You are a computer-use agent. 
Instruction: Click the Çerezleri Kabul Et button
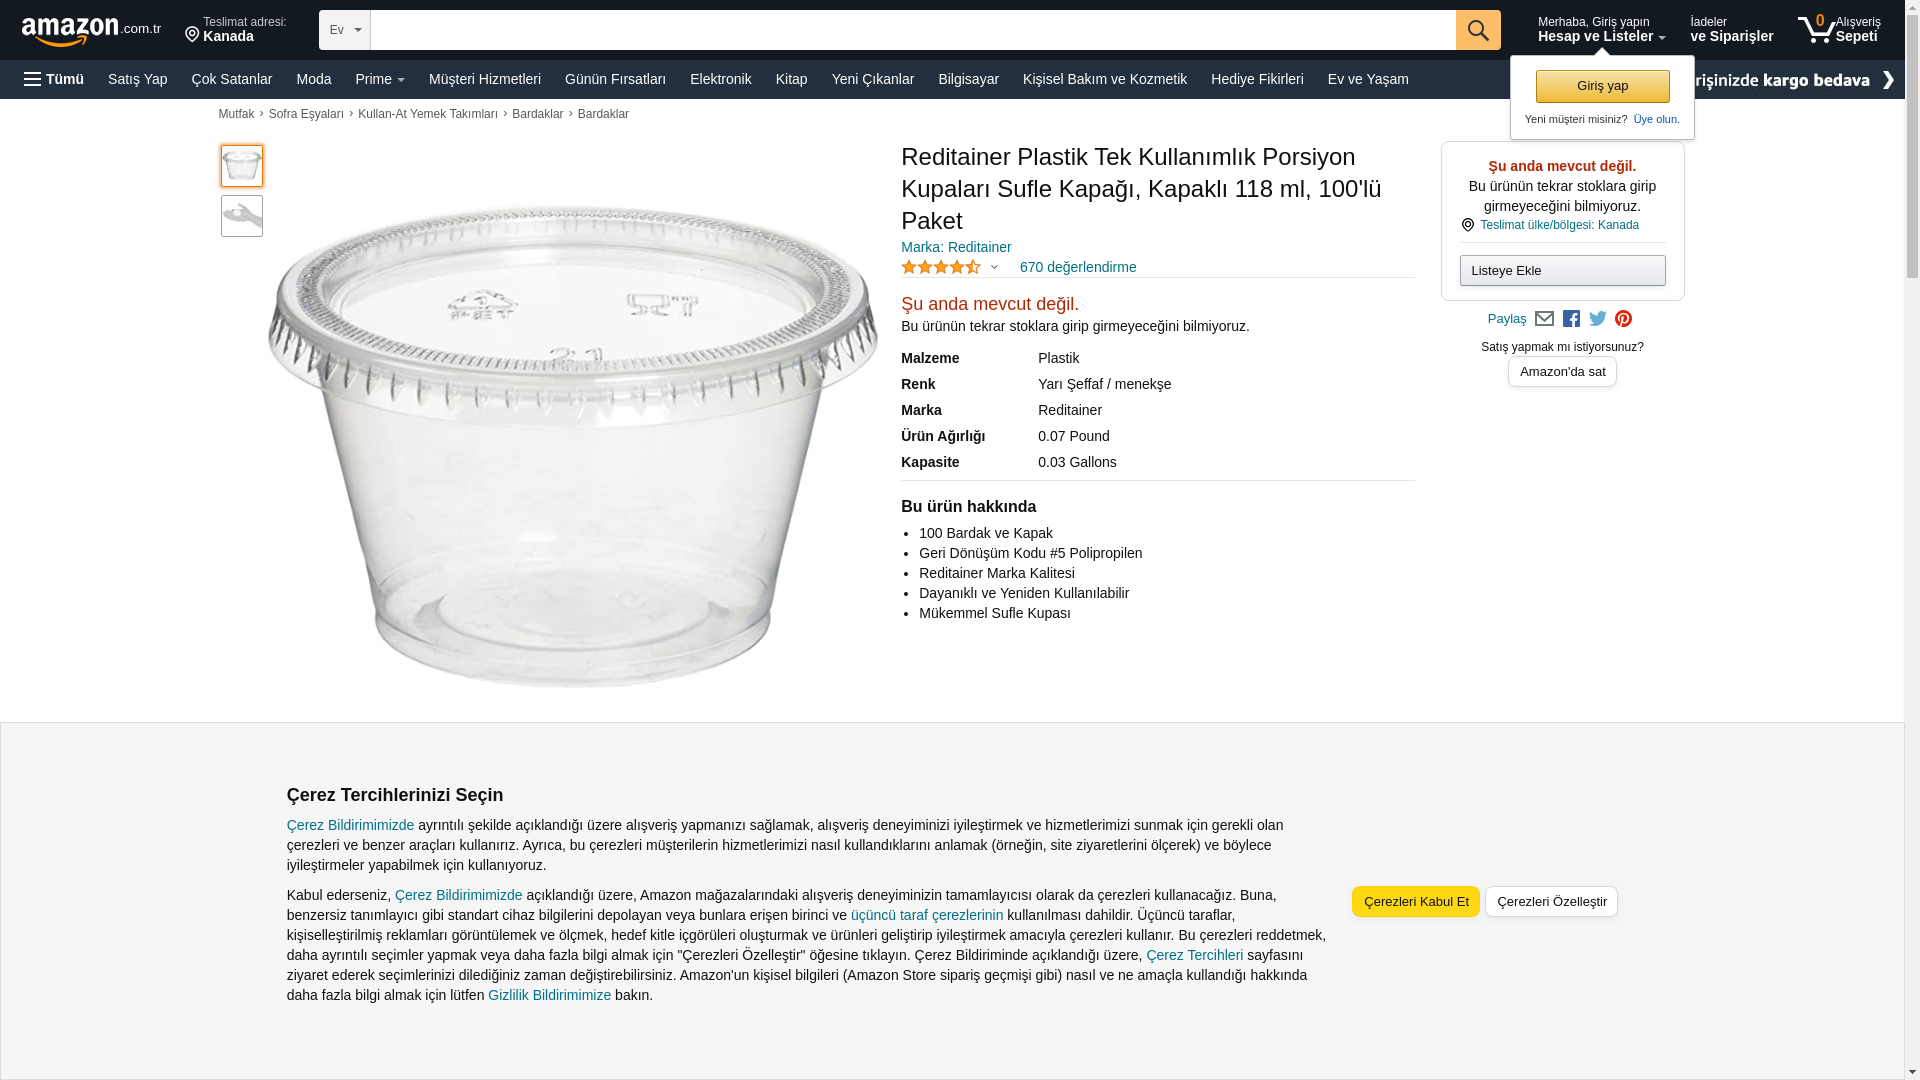(x=1415, y=901)
